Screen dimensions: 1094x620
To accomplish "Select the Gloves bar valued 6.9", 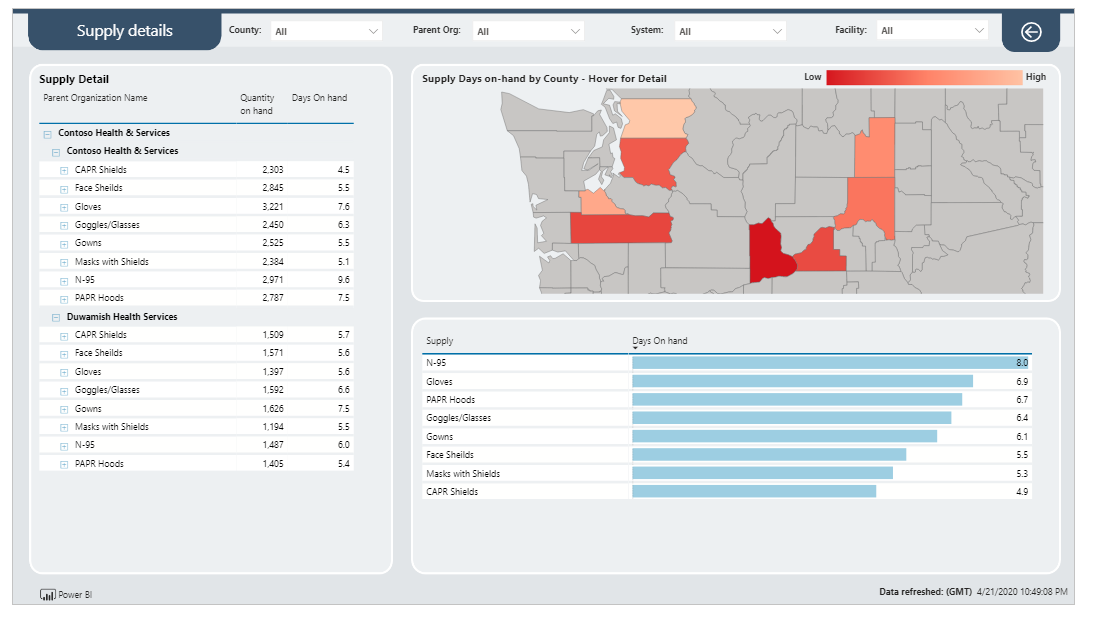I will [x=802, y=381].
